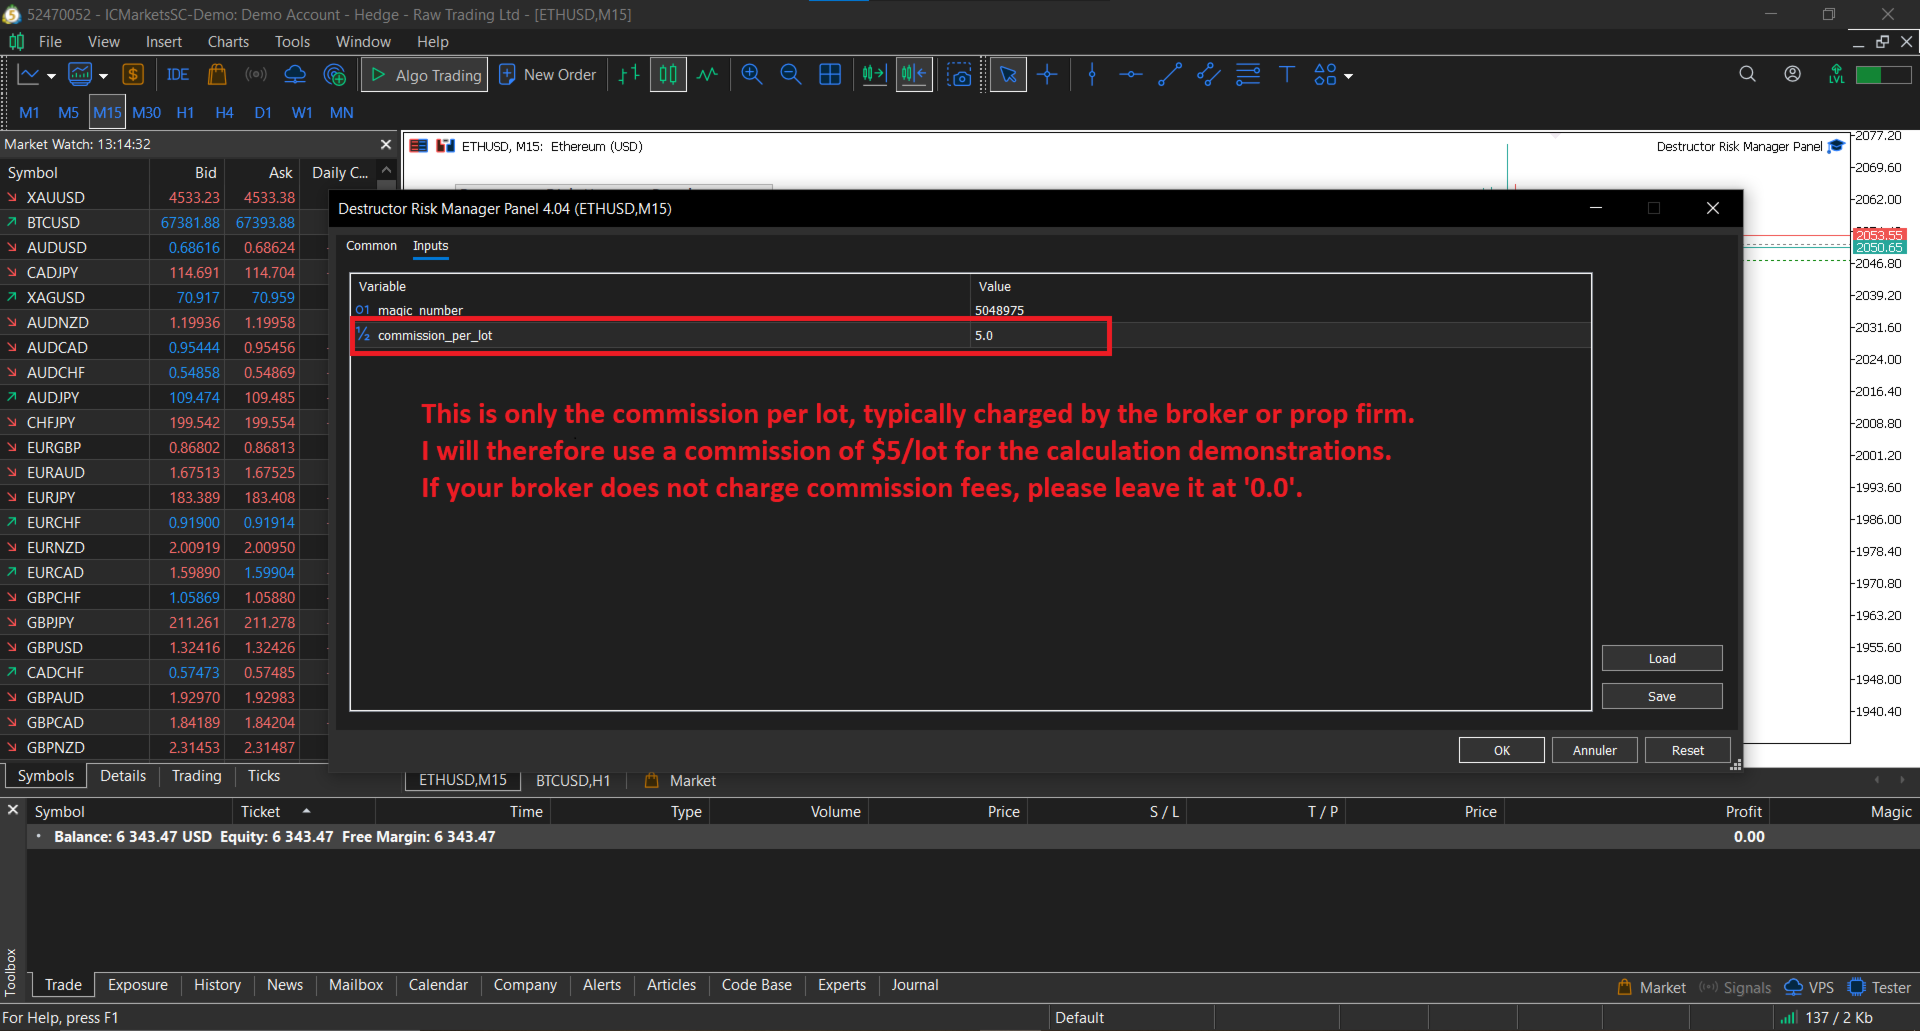Open the Signals broadcast toolbar icon
The image size is (1920, 1031).
(256, 75)
